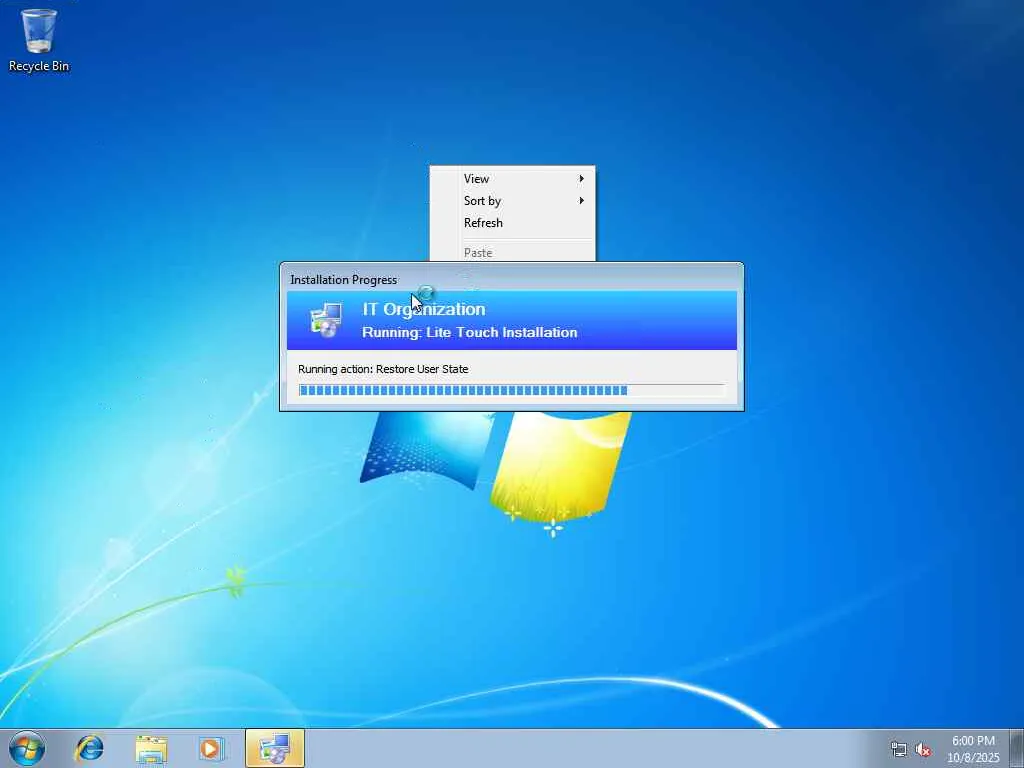The width and height of the screenshot is (1024, 768).
Task: Click 'Running action: Restore User State' text
Action: (x=383, y=369)
